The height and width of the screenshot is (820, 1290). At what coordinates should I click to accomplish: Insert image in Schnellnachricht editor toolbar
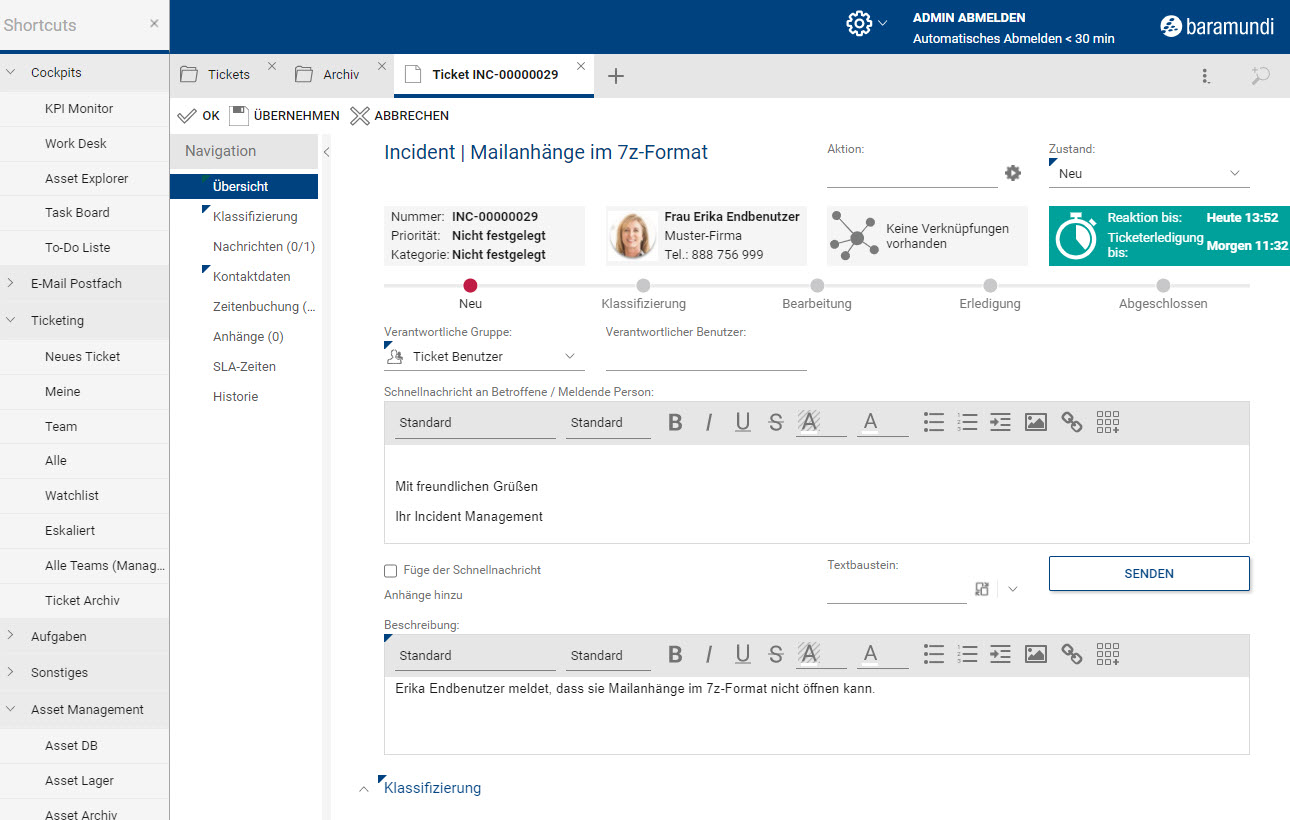coord(1035,423)
